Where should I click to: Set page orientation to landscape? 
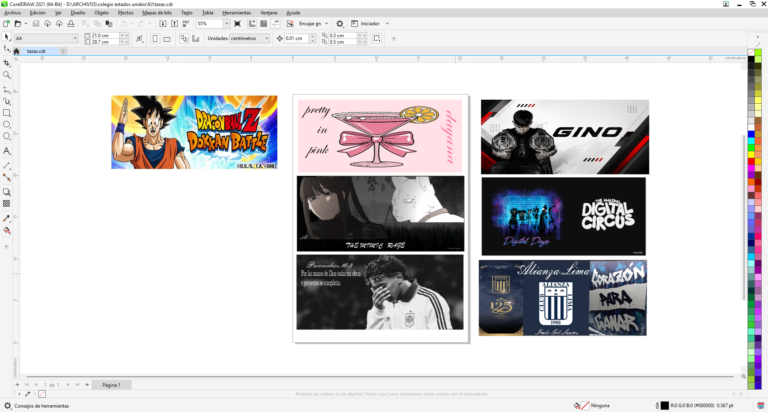click(167, 38)
